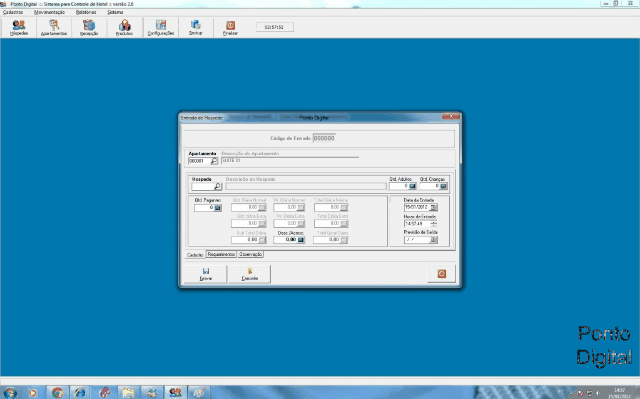Screen dimensions: 640x399
Task: Click the Hóspede code input field
Action: point(203,186)
